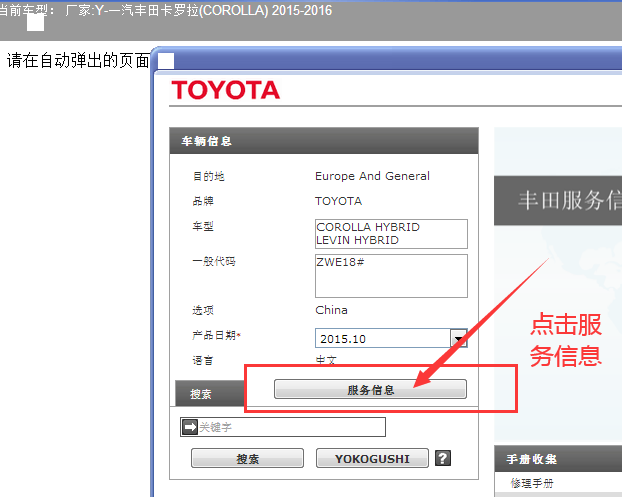
Task: Open 修理手册 under 手册收集
Action: click(532, 483)
